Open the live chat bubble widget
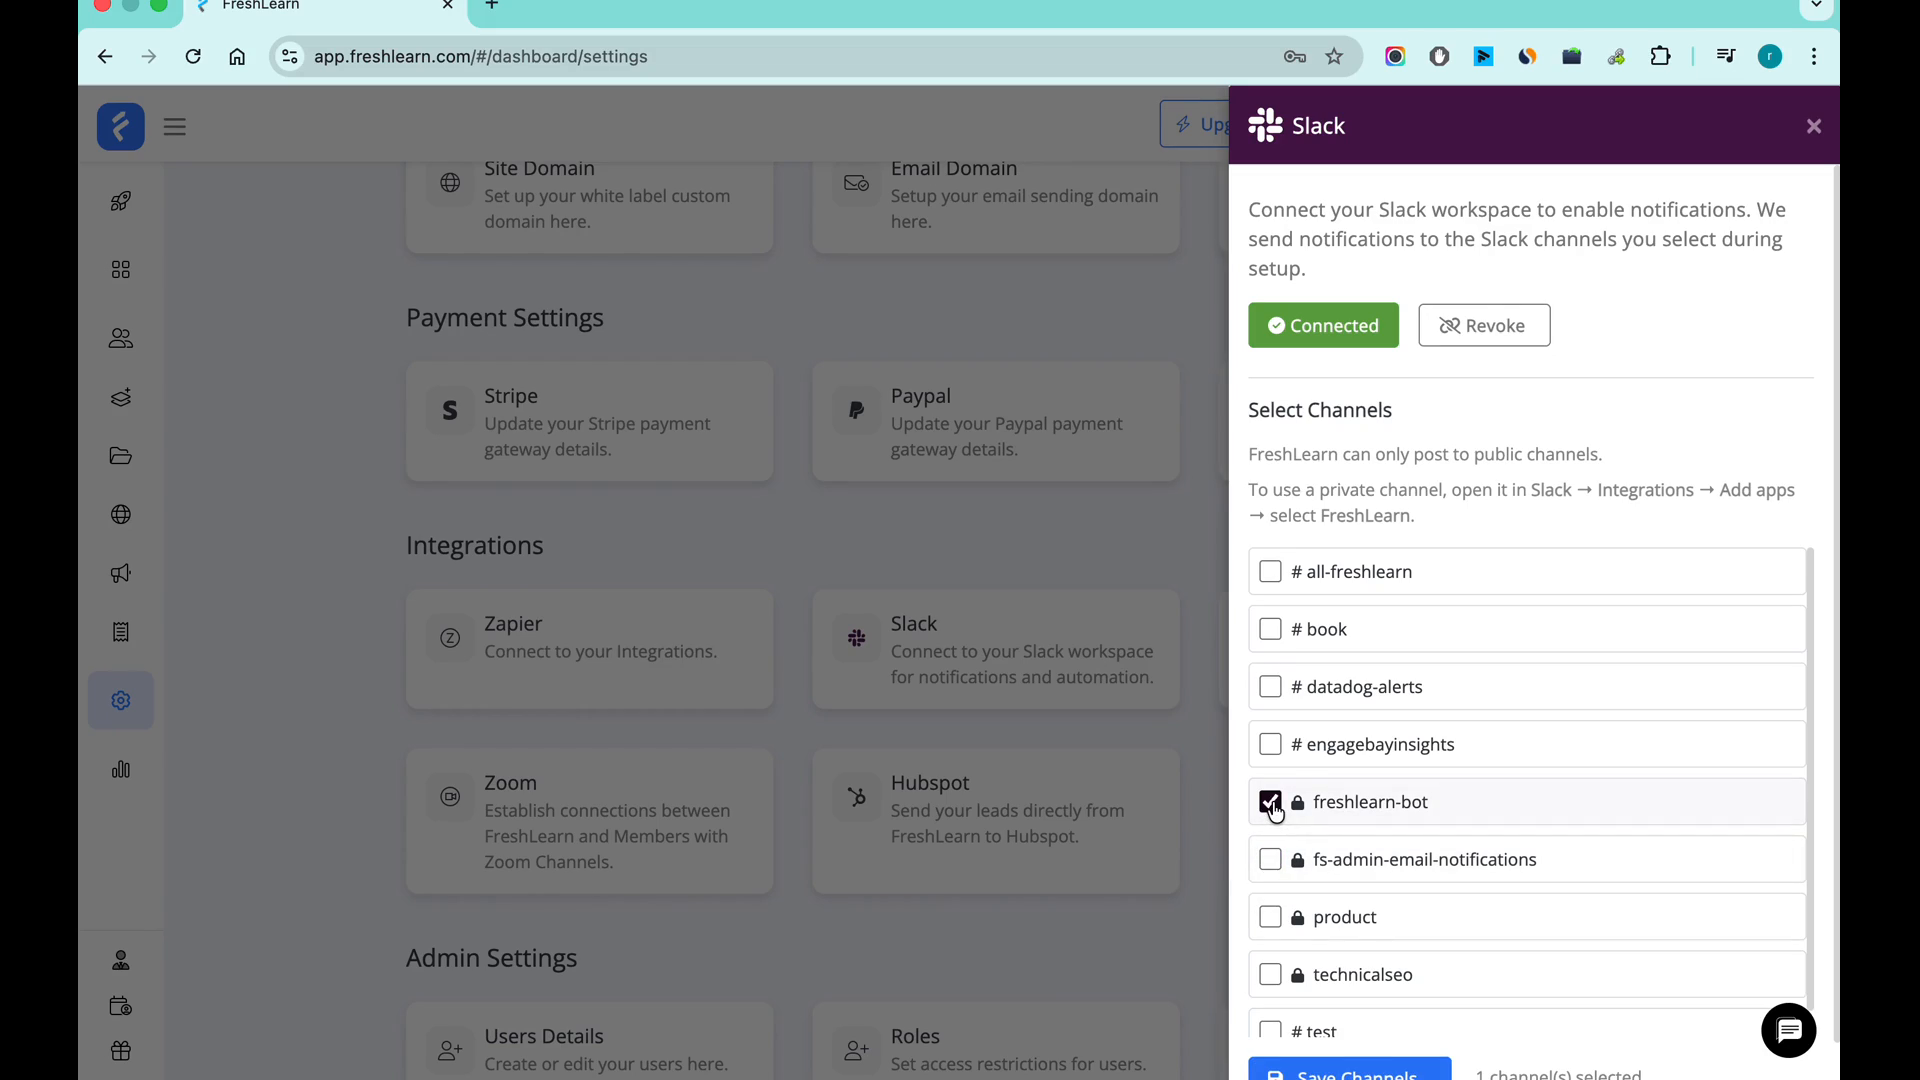 click(1788, 1030)
